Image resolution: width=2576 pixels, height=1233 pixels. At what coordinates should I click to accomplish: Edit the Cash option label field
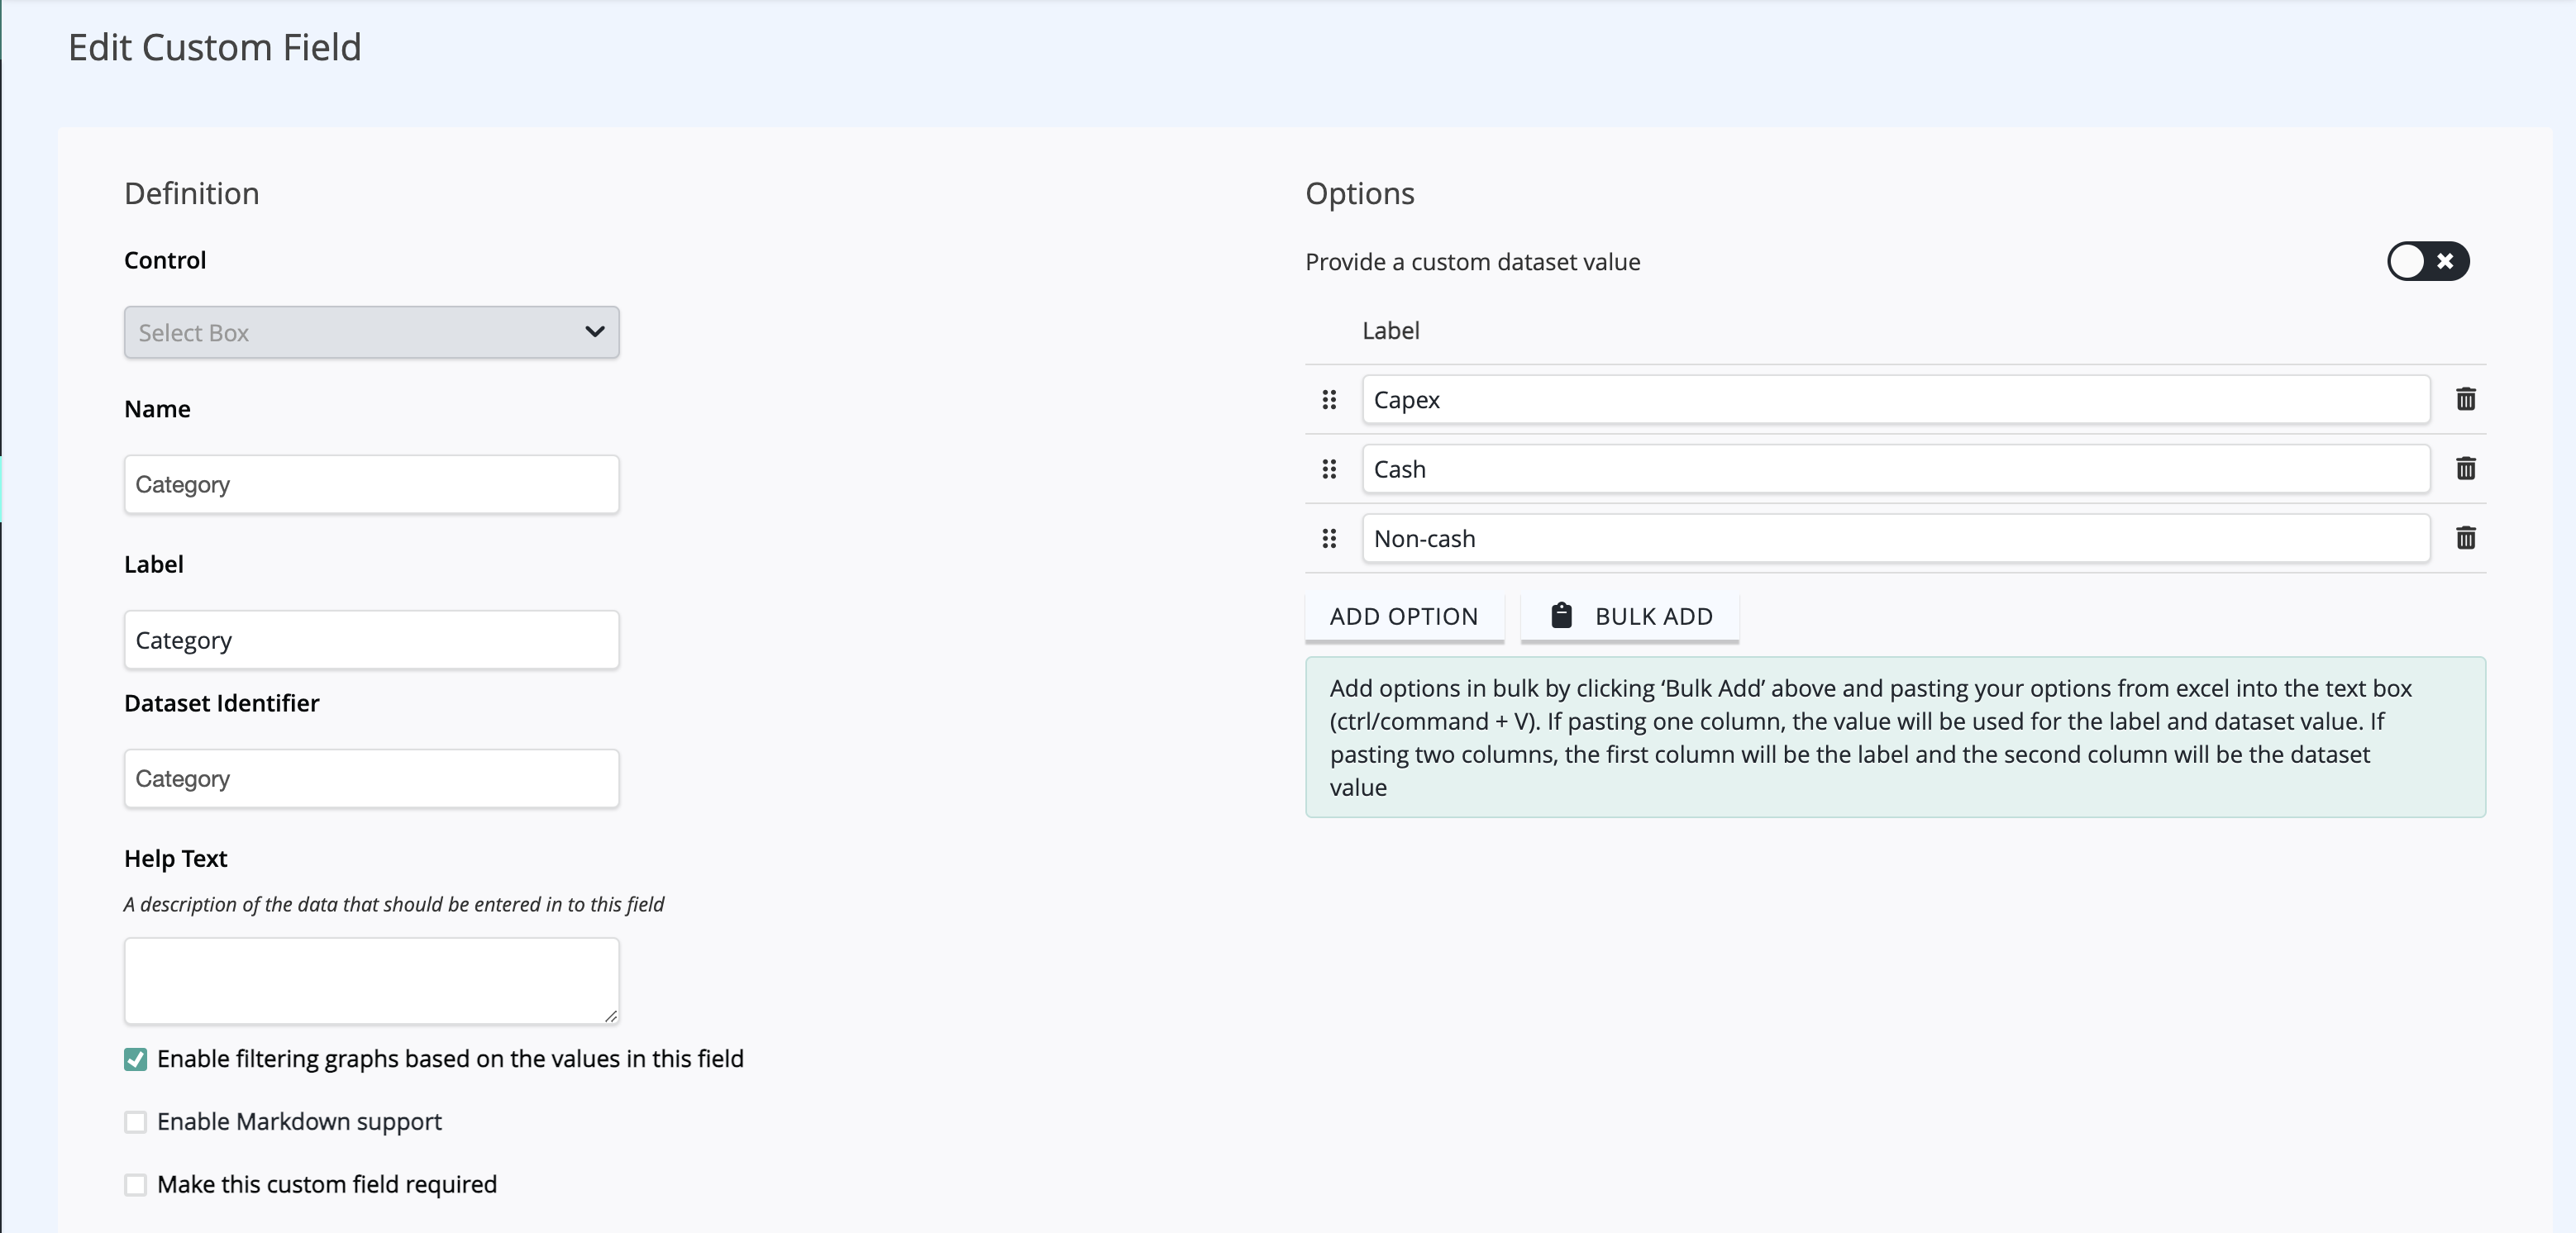point(1896,469)
